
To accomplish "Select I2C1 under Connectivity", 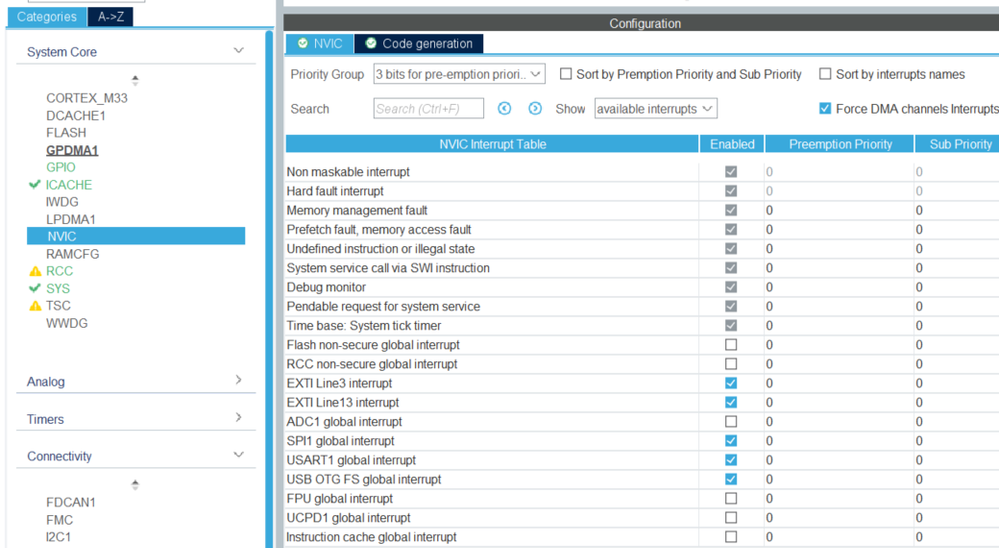I will click(59, 537).
